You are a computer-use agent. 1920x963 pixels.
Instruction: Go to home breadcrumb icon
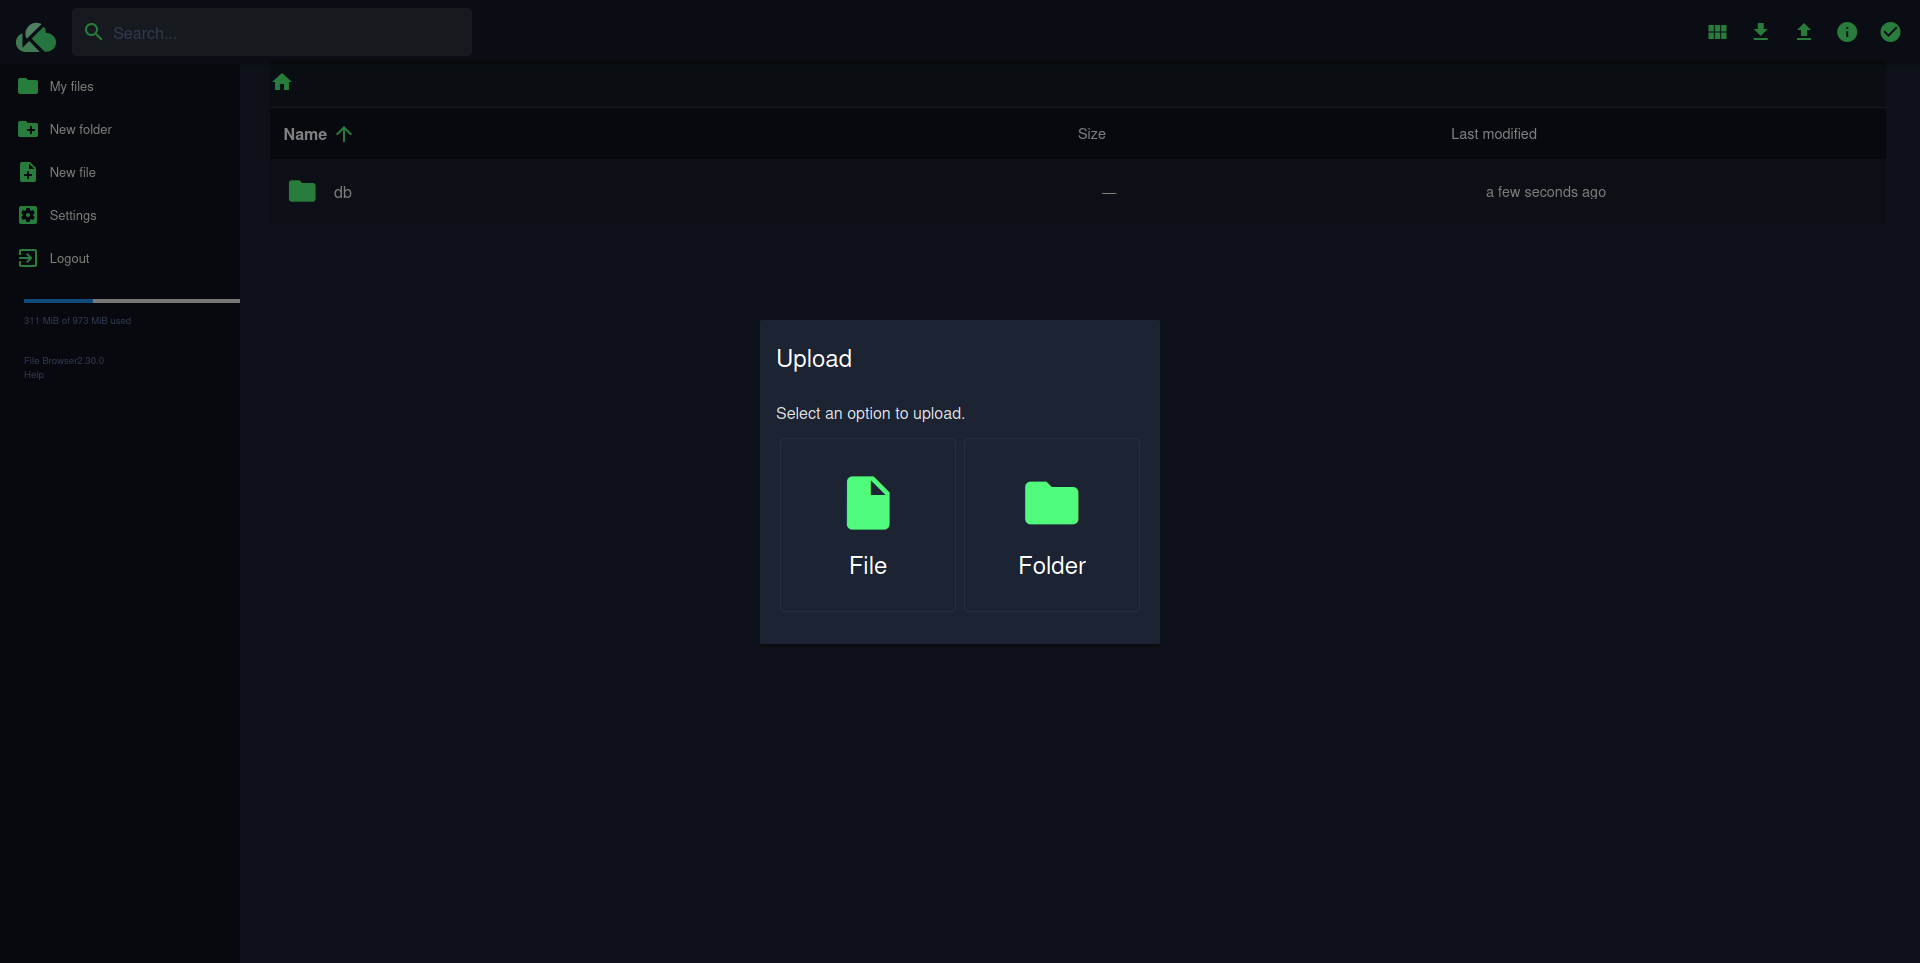point(282,82)
